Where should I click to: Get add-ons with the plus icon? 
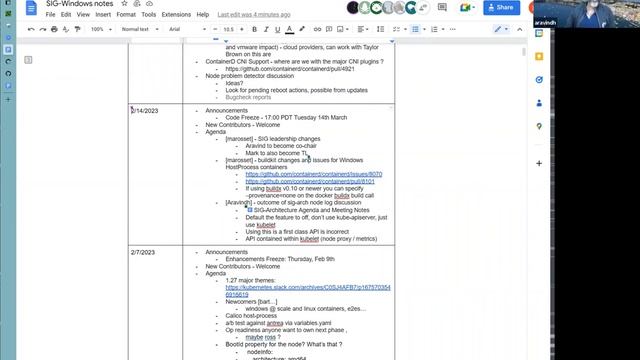click(x=539, y=163)
